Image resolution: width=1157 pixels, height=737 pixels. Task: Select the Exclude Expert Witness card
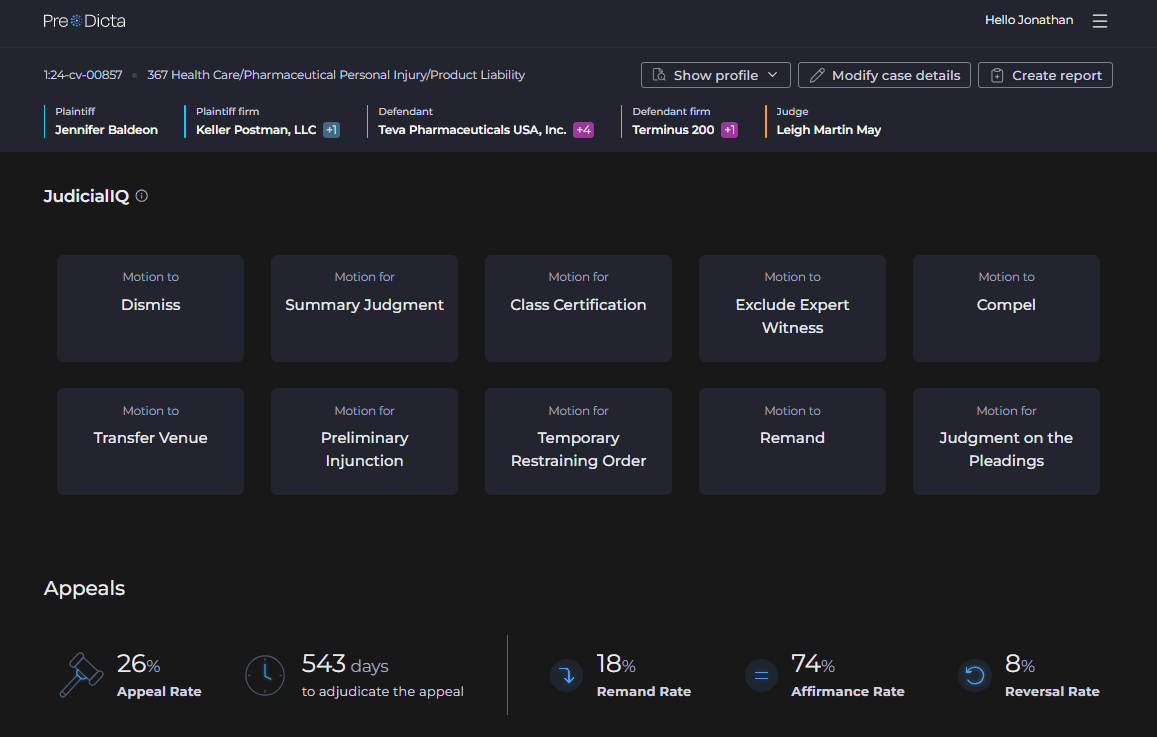[792, 308]
